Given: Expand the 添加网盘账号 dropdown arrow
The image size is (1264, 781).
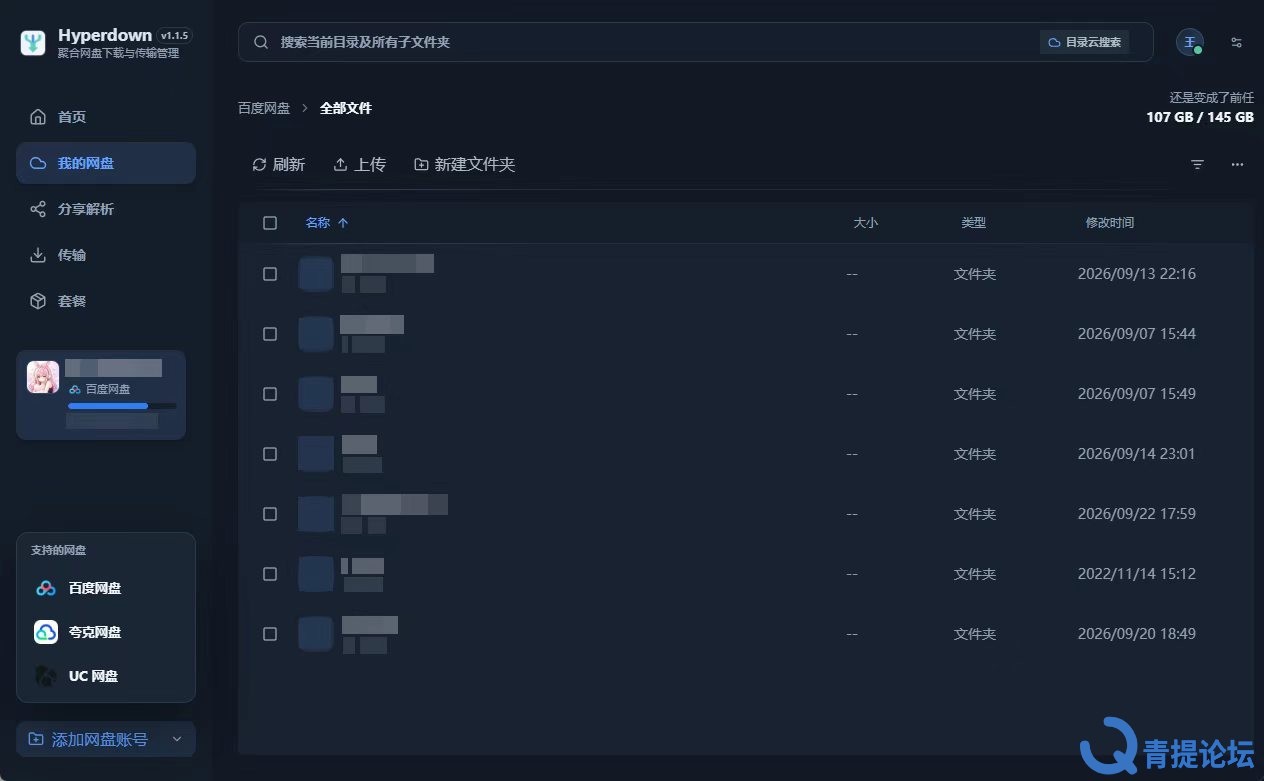Looking at the screenshot, I should tap(177, 739).
